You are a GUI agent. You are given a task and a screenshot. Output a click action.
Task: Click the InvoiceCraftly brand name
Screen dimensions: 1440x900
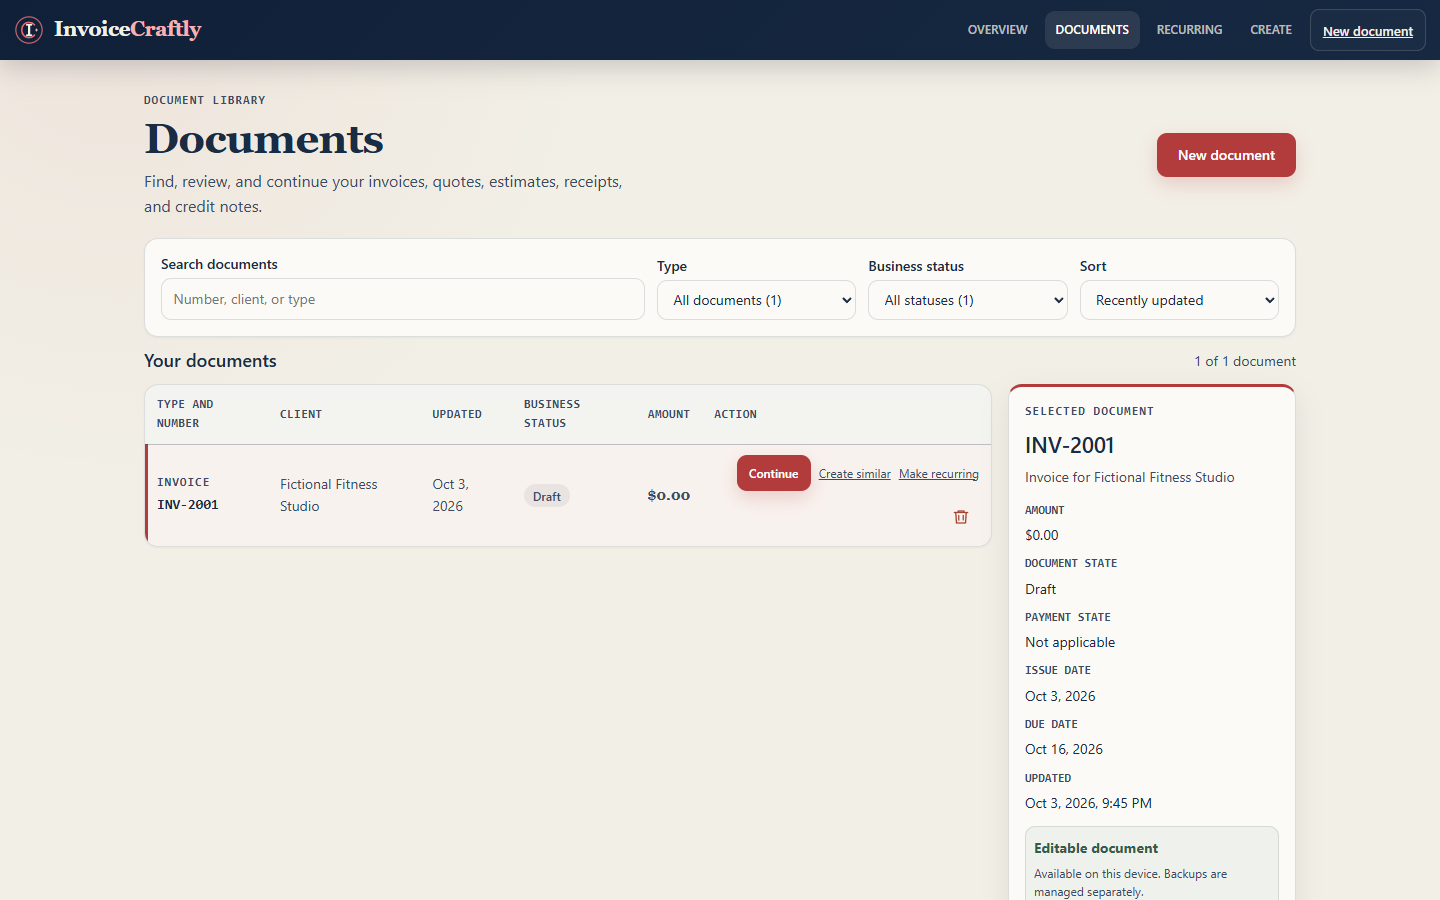coord(128,29)
